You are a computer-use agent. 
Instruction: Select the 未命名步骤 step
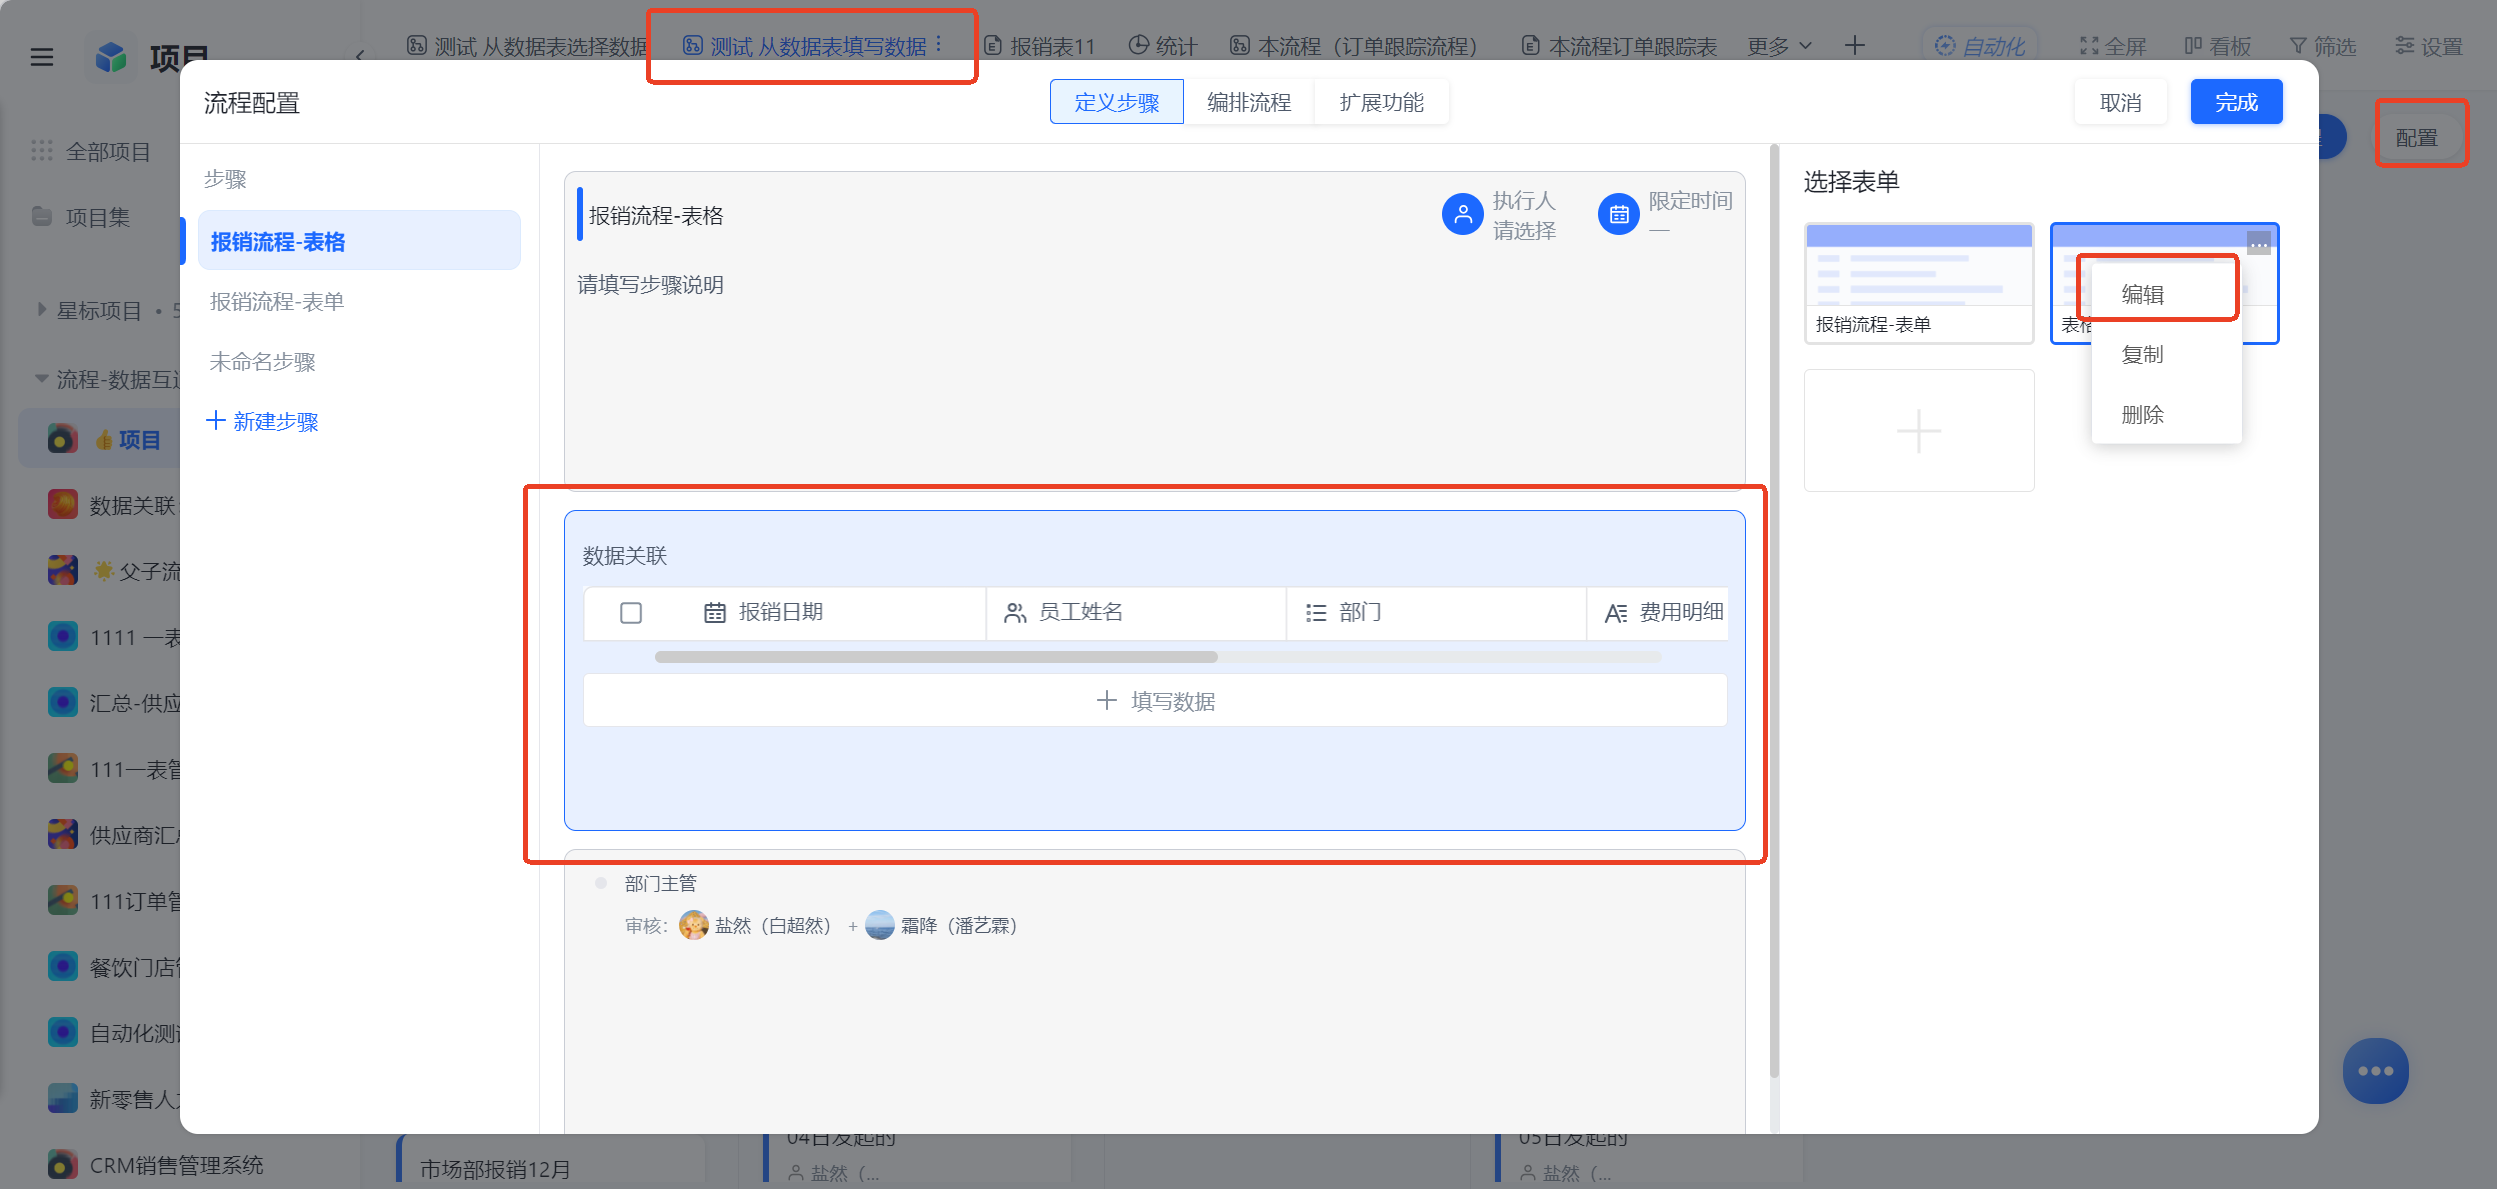[359, 361]
